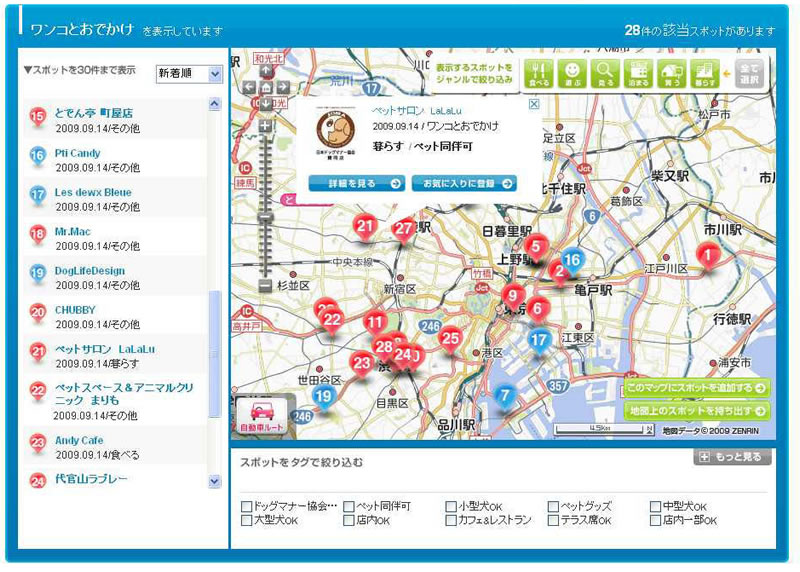This screenshot has height=572, width=800.
Task: Open CHUBBY list entry
Action: pyautogui.click(x=115, y=316)
